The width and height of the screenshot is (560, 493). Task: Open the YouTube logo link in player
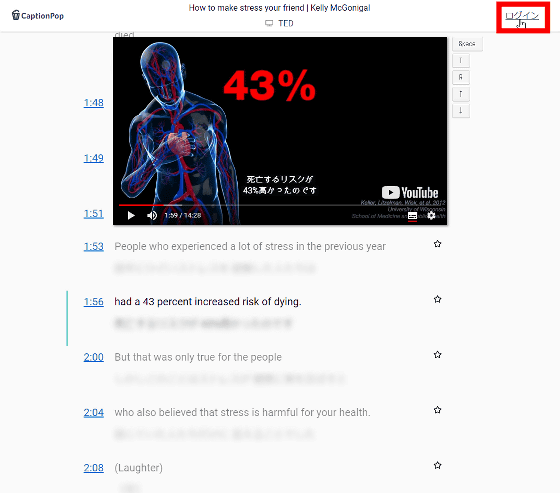pos(410,193)
